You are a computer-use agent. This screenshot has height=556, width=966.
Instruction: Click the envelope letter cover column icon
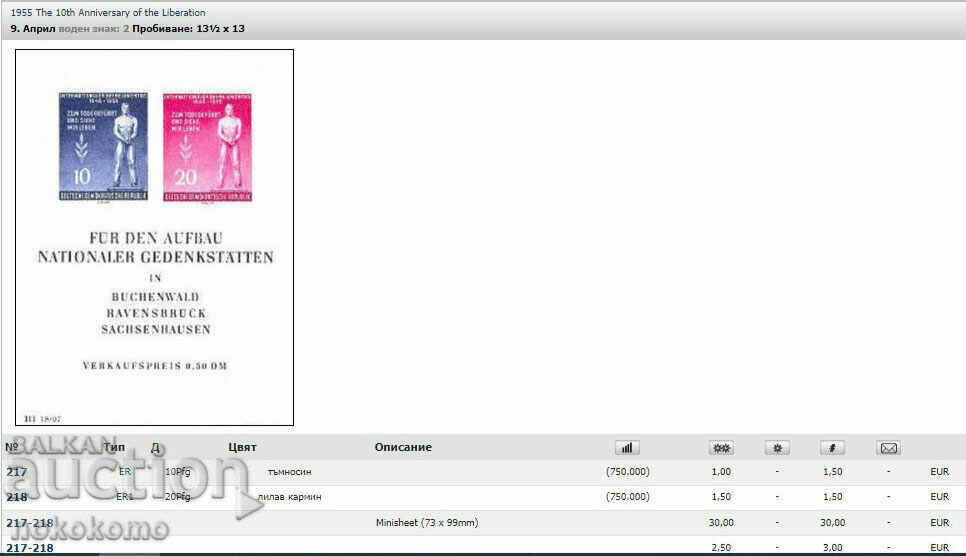point(888,448)
